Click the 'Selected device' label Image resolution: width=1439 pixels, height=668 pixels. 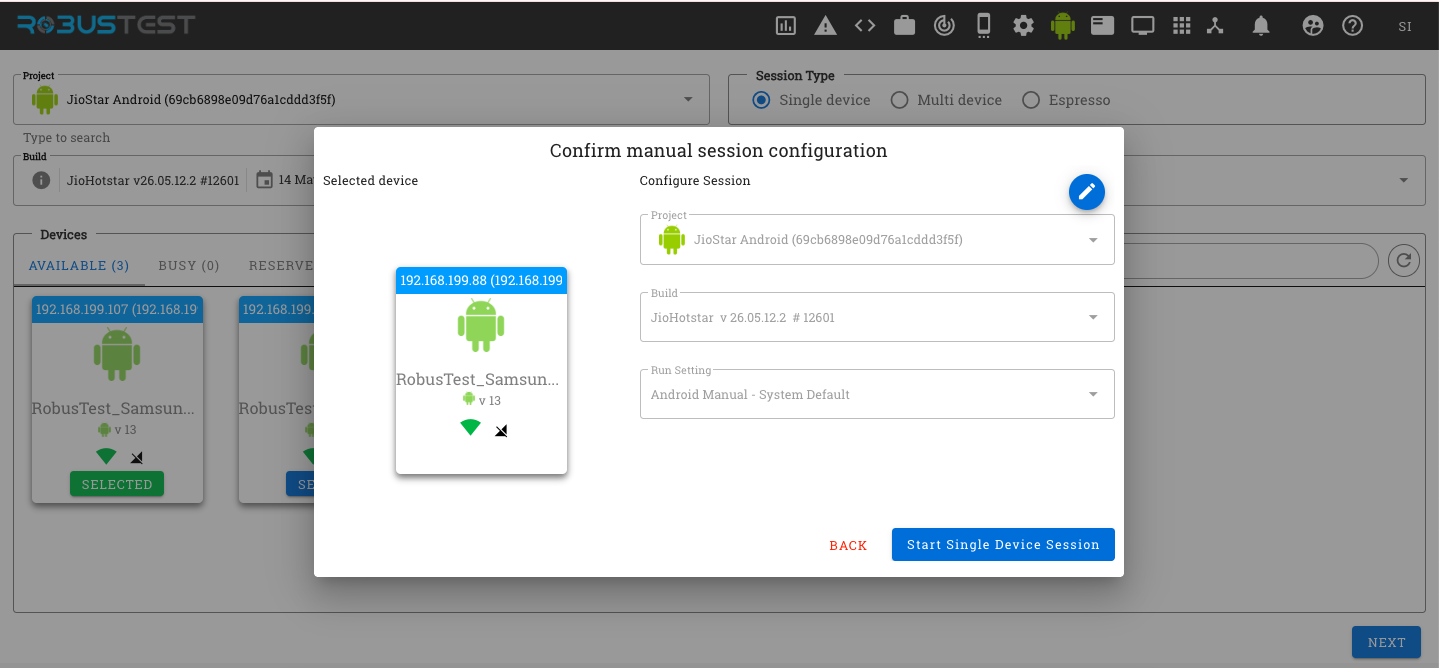pyautogui.click(x=370, y=181)
